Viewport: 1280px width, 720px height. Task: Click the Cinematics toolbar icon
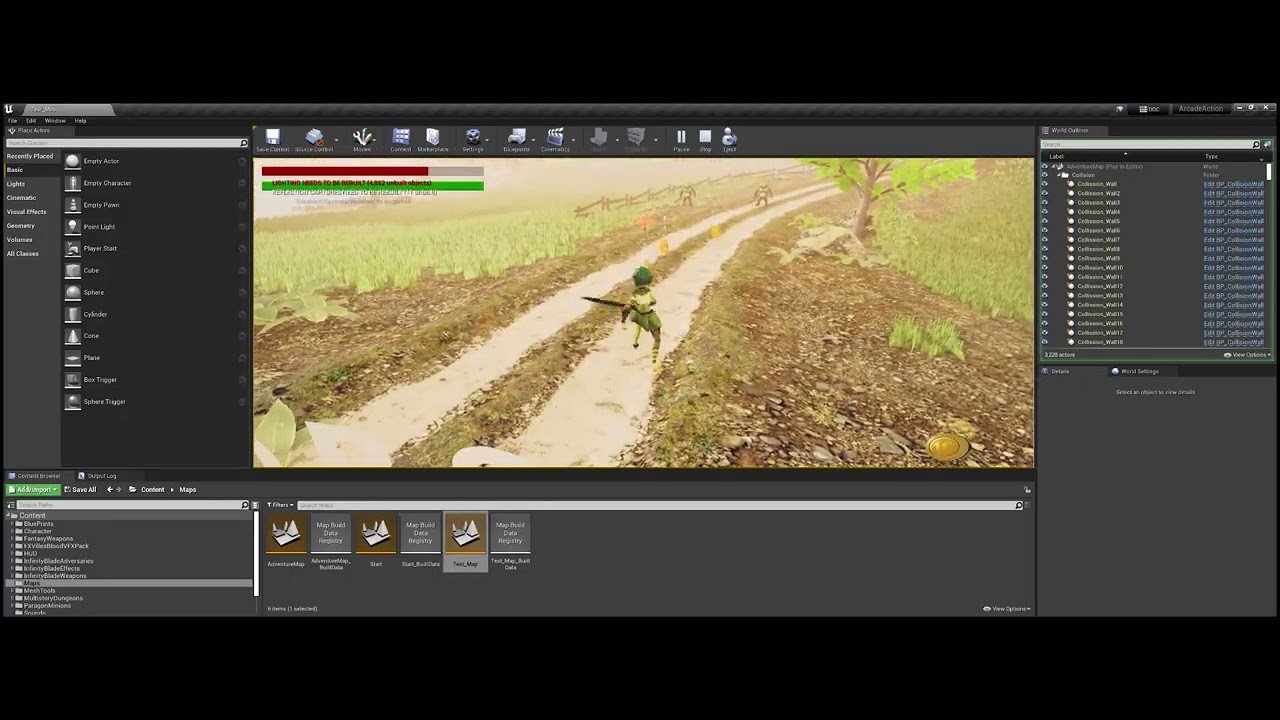point(555,140)
